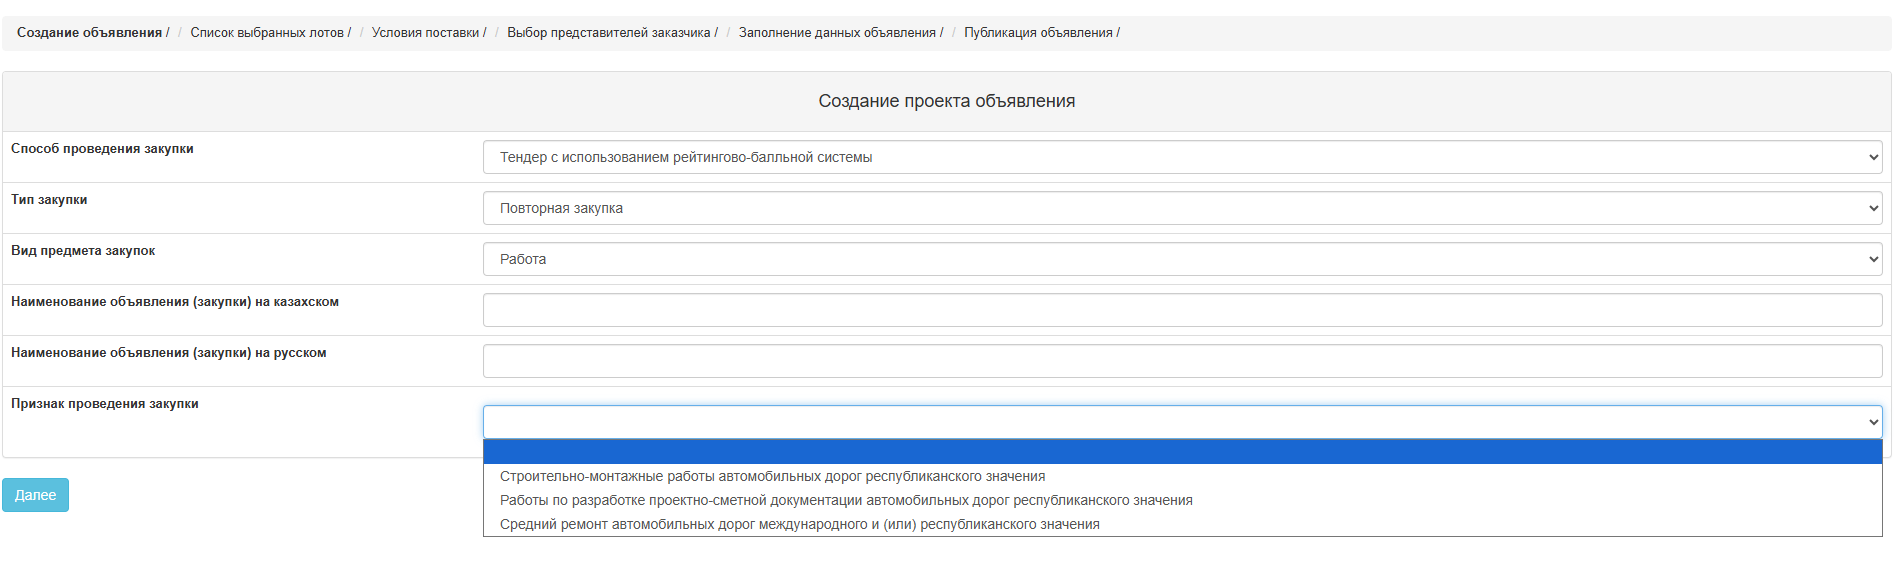
Task: Jump to 'Публикация объявления' breadcrumb
Action: coord(1038,33)
